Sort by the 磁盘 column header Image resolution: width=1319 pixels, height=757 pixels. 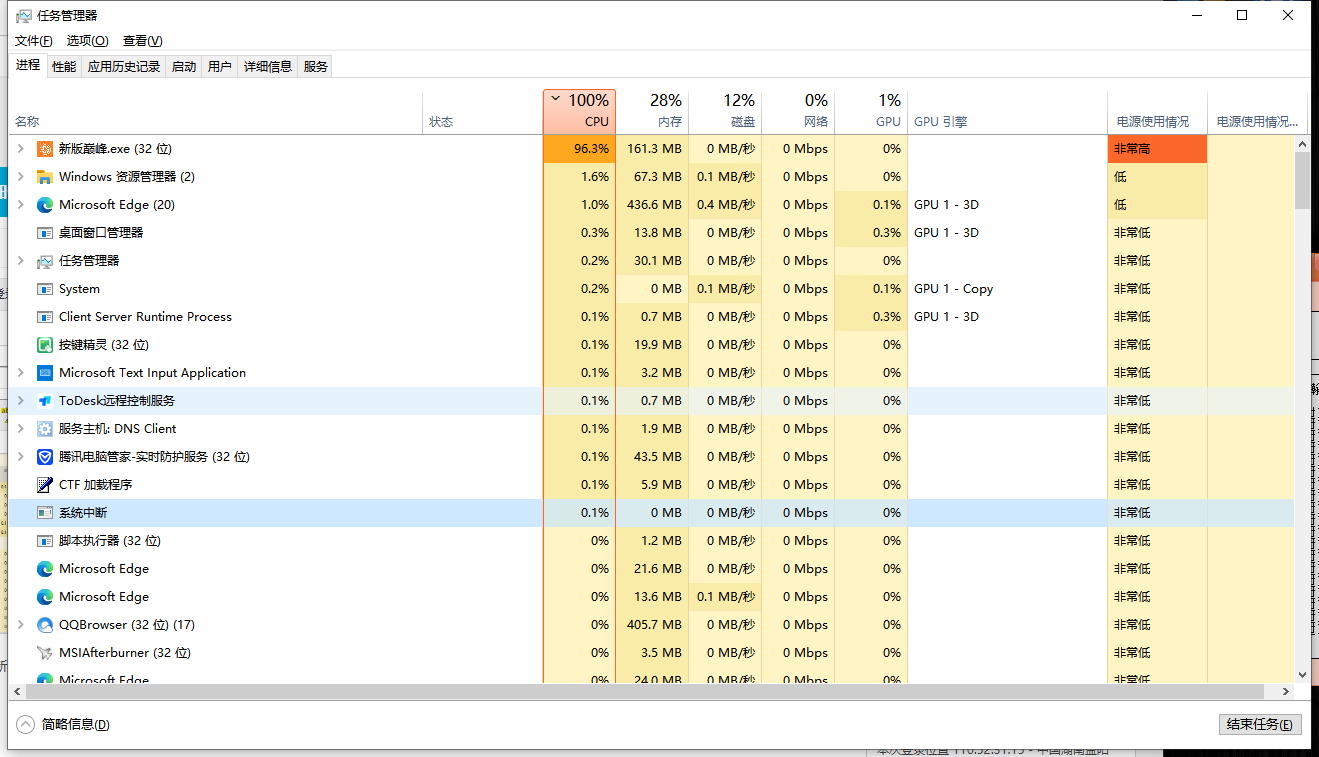(x=725, y=111)
